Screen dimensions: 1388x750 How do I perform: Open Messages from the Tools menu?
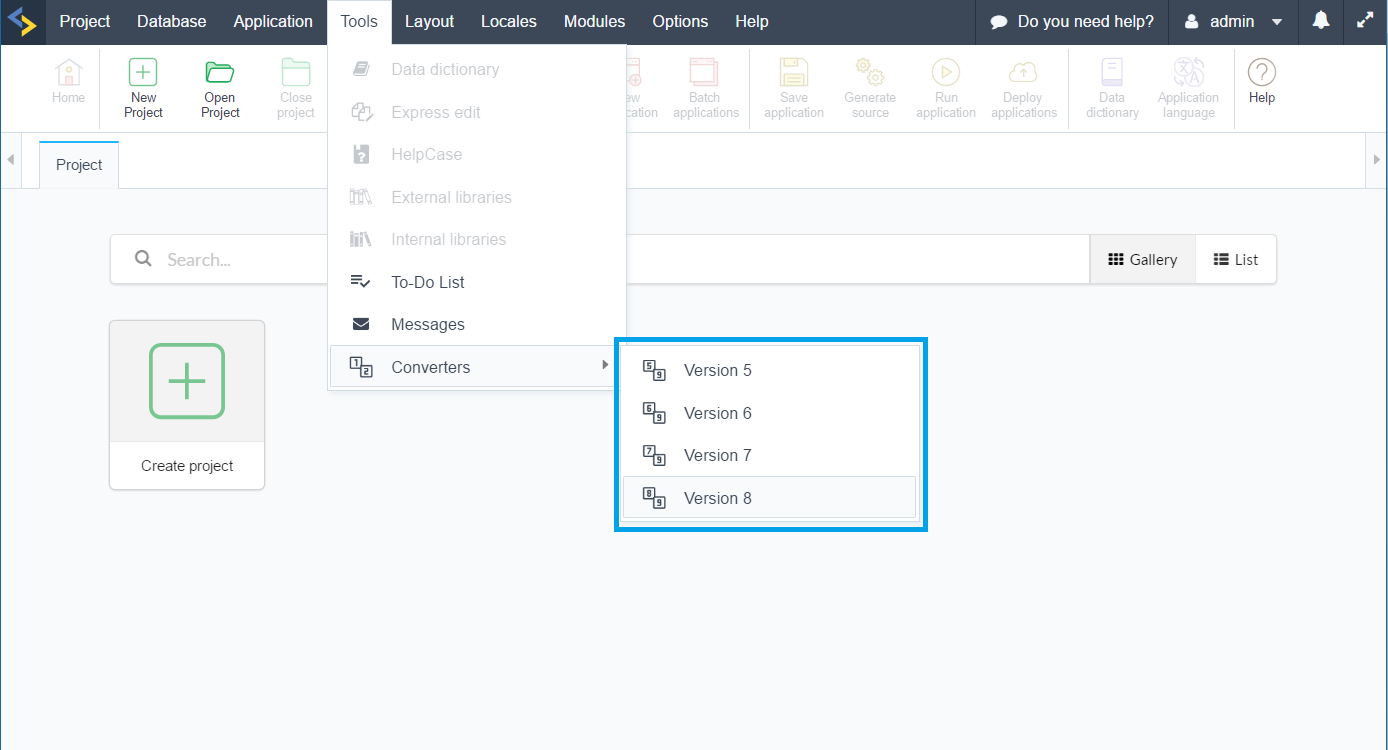click(428, 325)
